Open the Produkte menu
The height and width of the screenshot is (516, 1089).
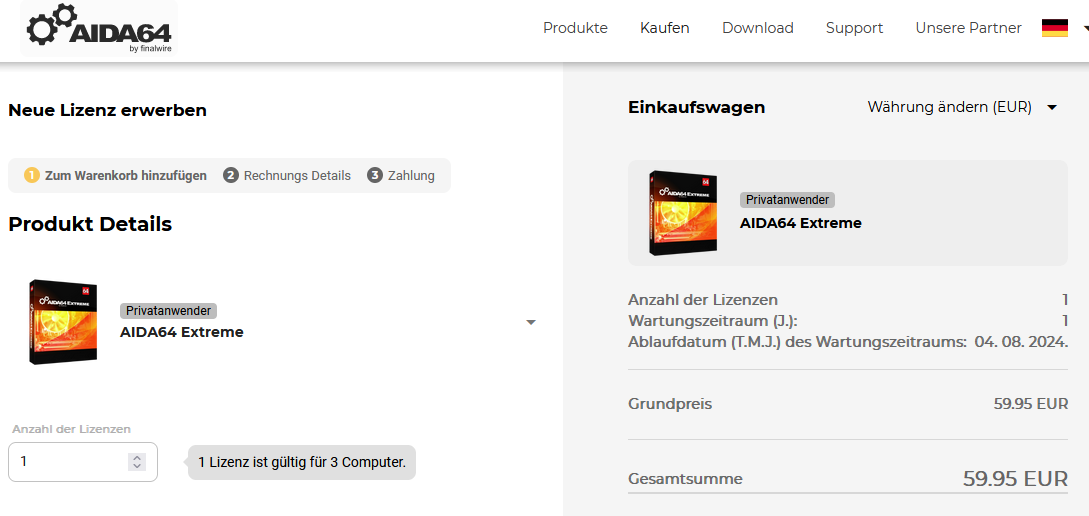pos(575,28)
